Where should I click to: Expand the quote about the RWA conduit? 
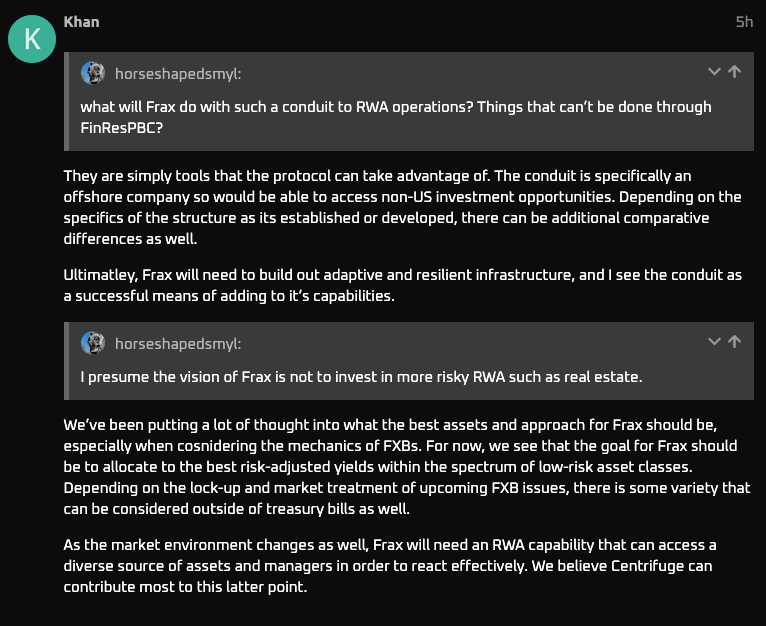pos(714,72)
